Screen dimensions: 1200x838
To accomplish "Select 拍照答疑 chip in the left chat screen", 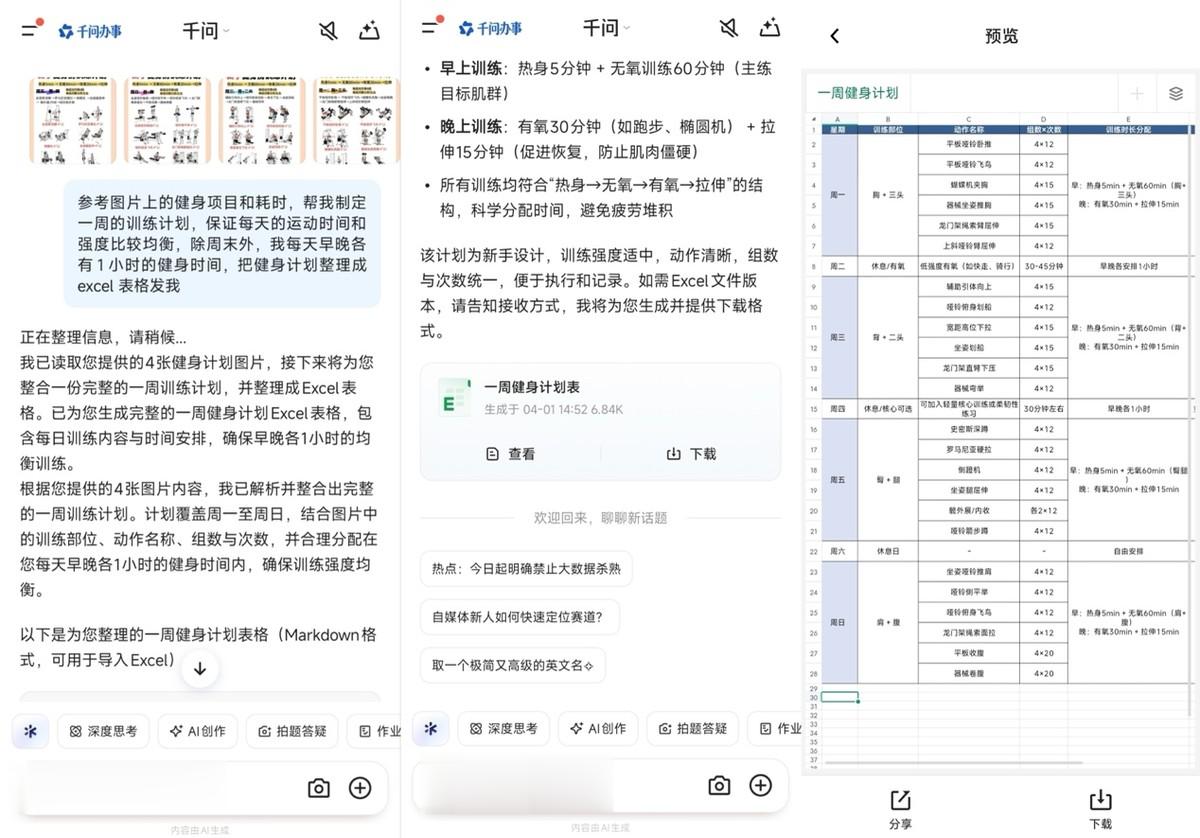I will 292,731.
